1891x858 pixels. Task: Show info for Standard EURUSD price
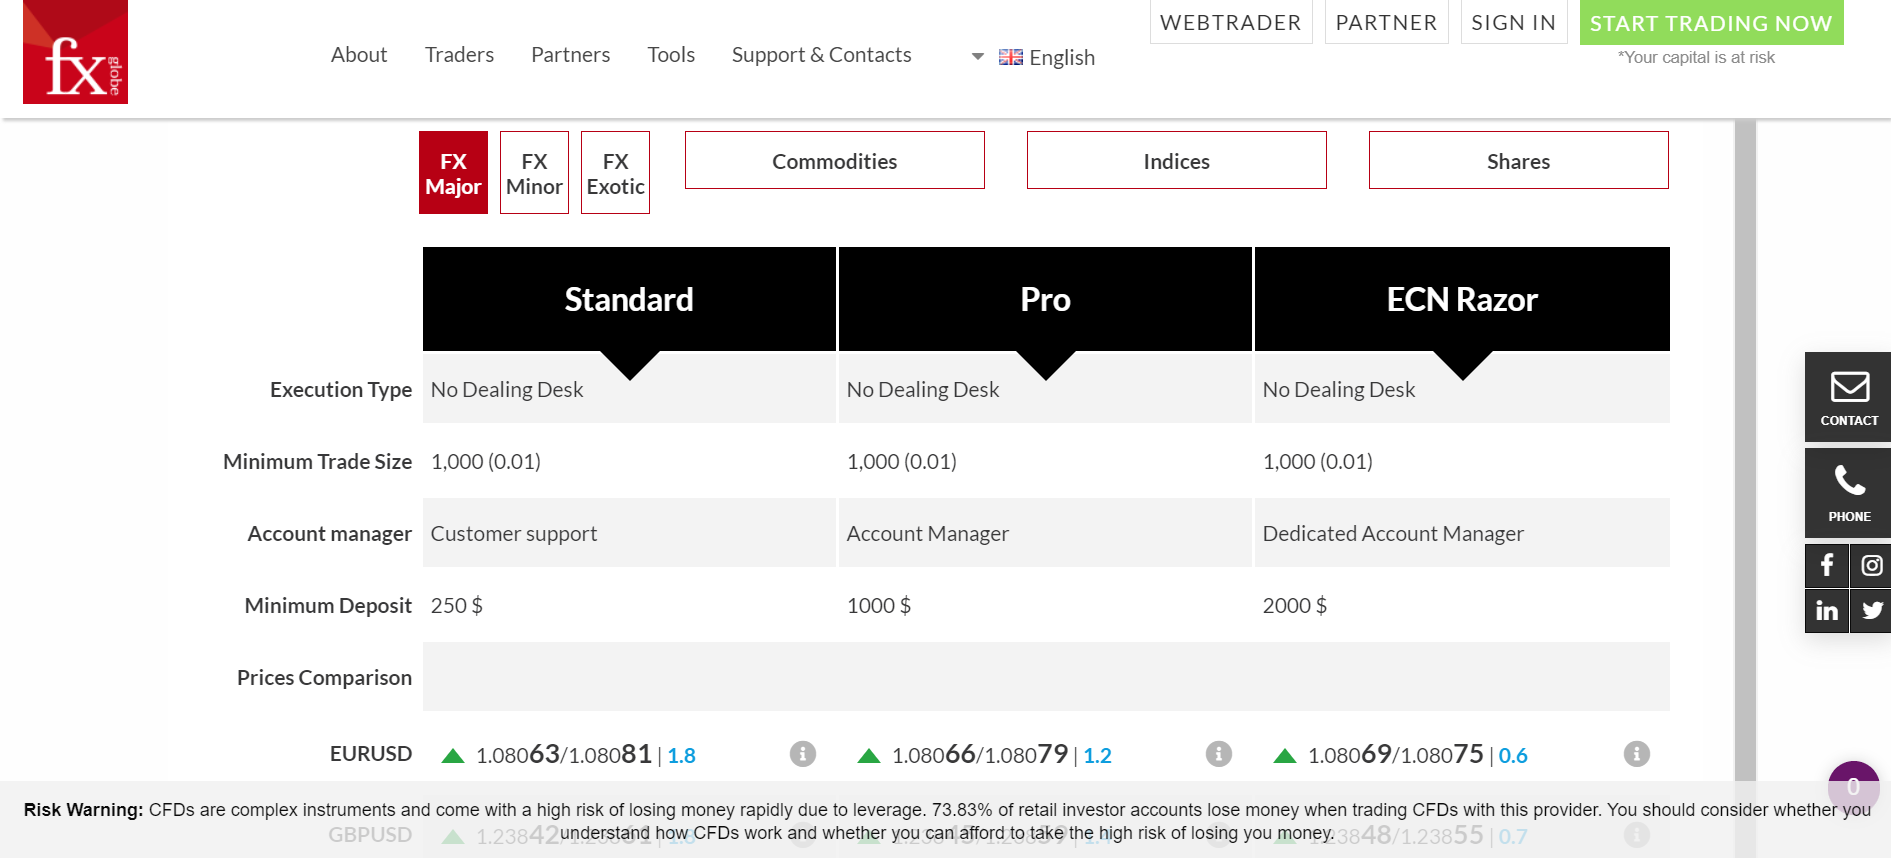[802, 754]
